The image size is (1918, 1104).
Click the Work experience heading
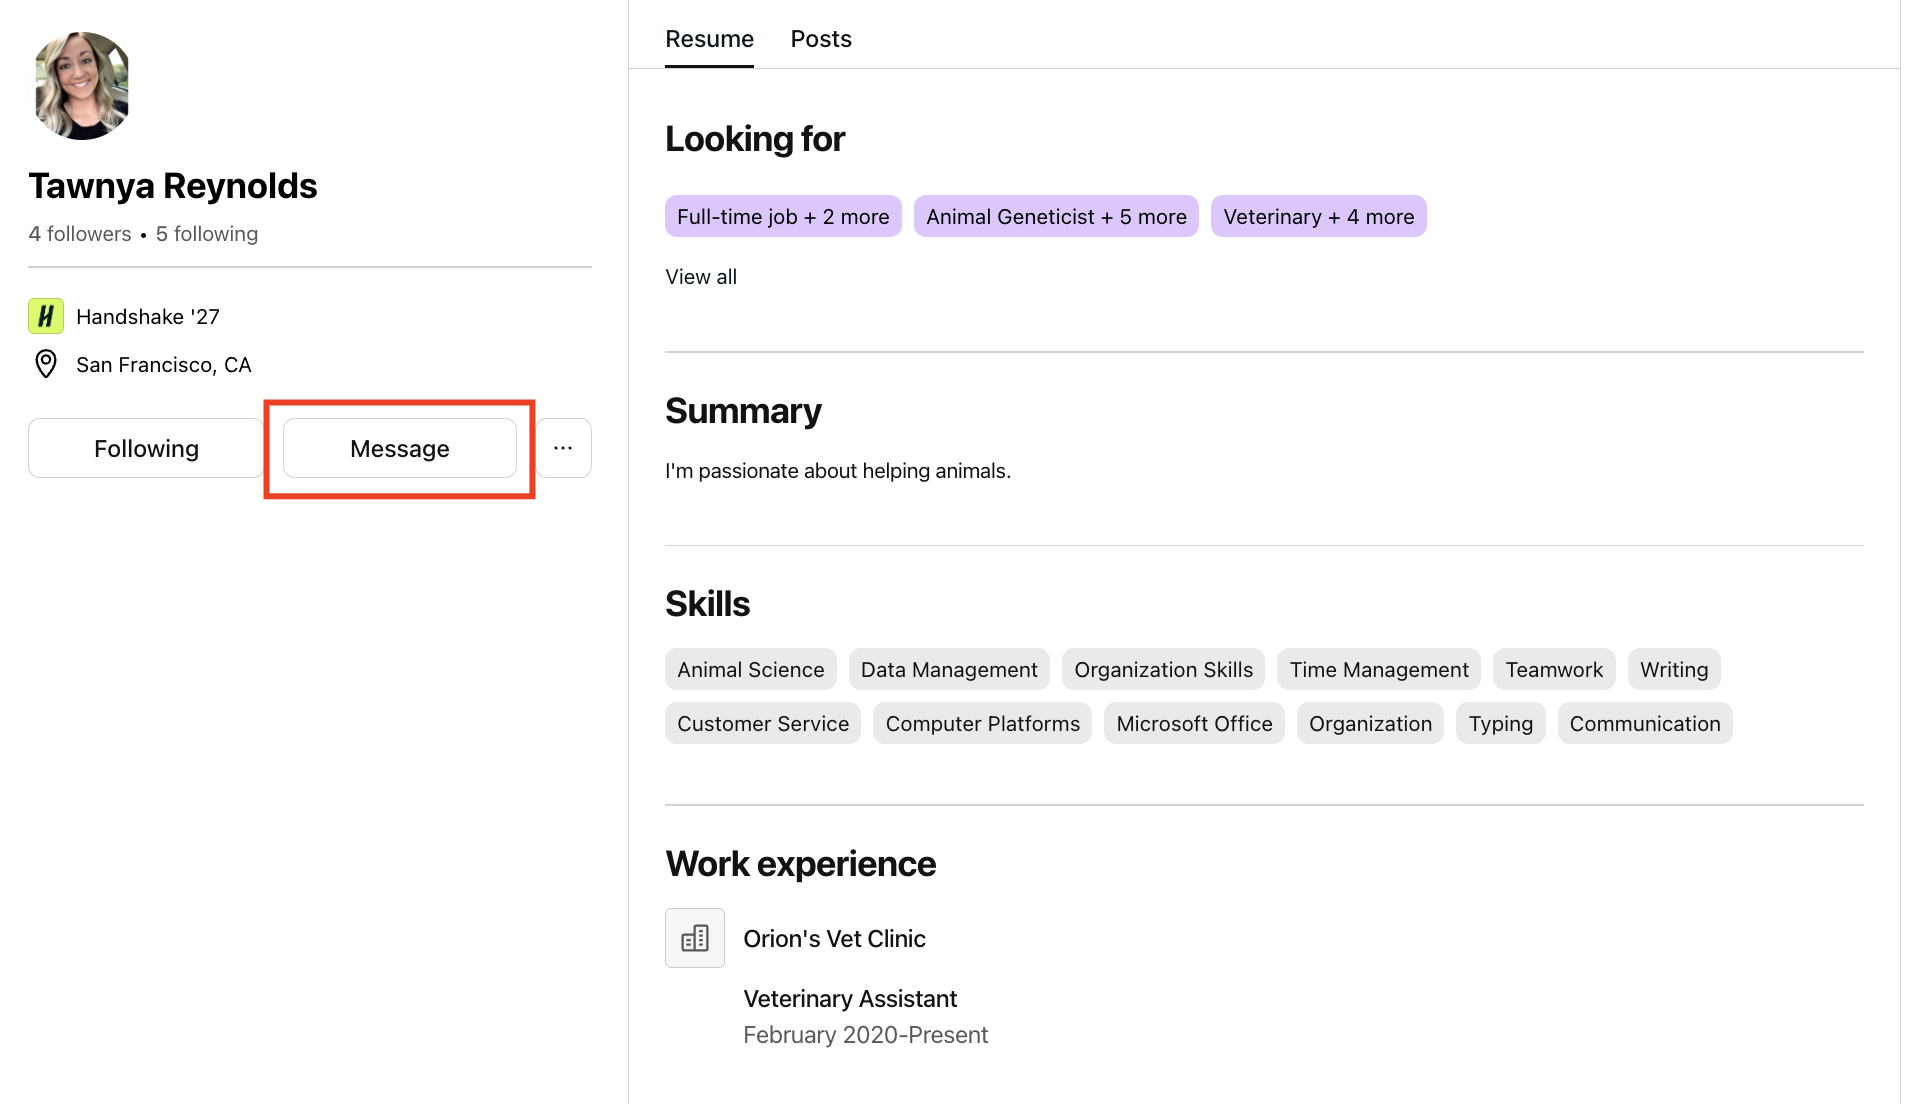(800, 863)
